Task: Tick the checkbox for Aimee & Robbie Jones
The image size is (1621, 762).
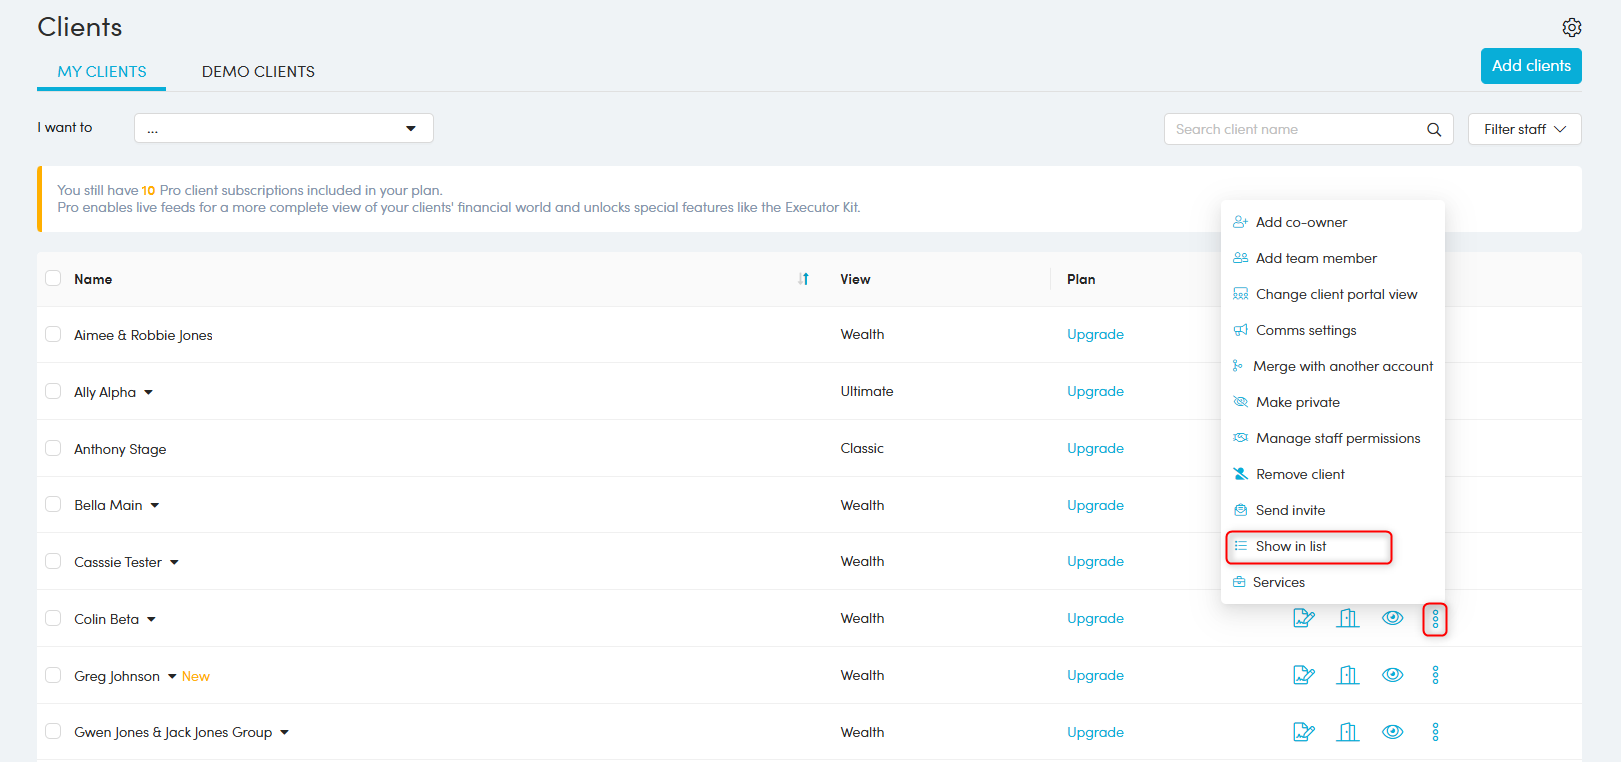Action: coord(53,334)
